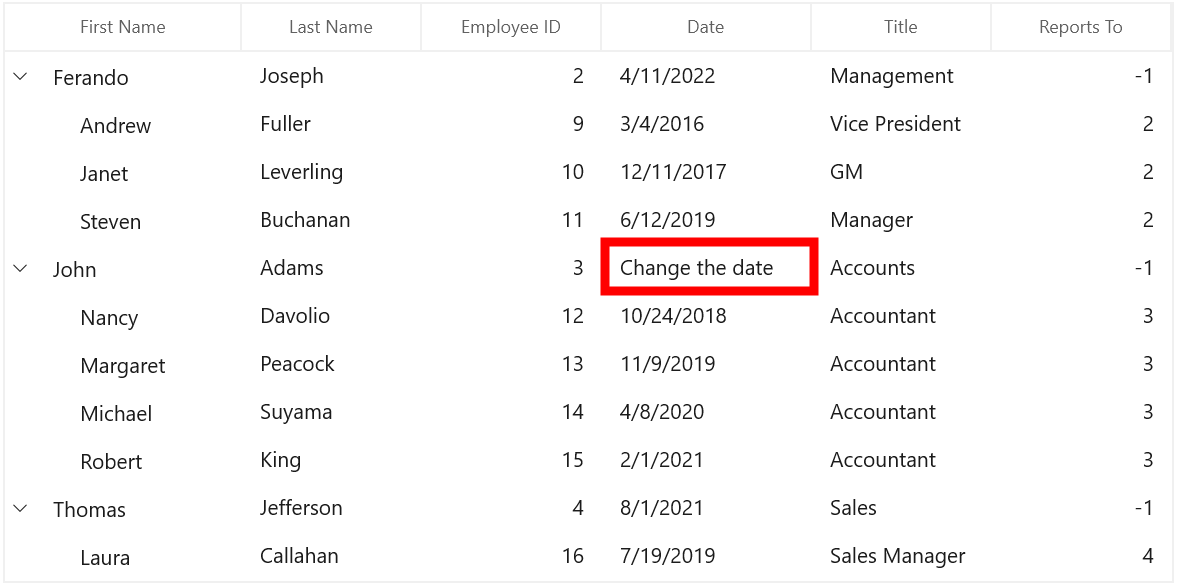Collapse the John row
Viewport: 1177px width, 586px height.
click(20, 269)
